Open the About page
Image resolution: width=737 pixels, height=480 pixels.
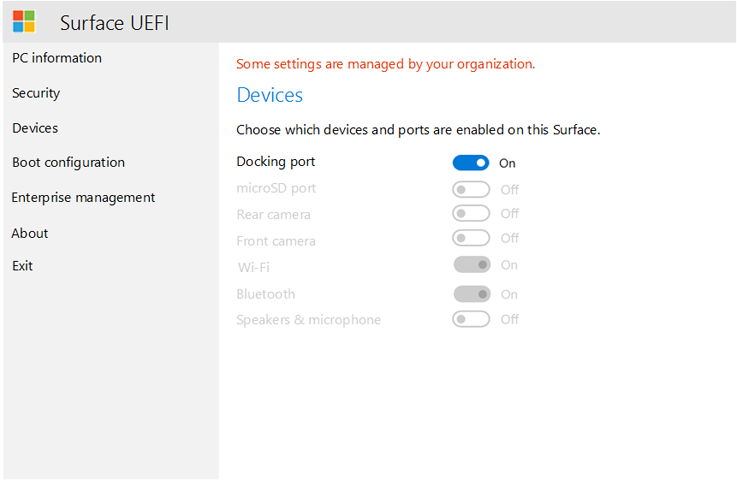pos(30,233)
